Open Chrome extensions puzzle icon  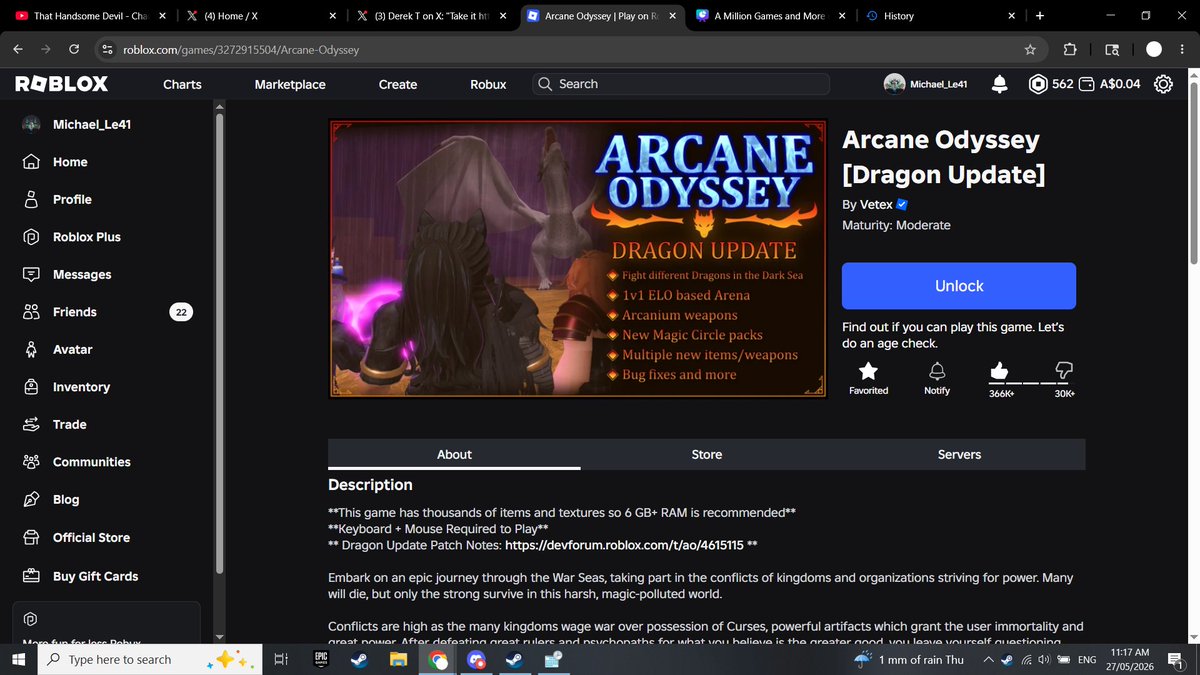(1069, 49)
